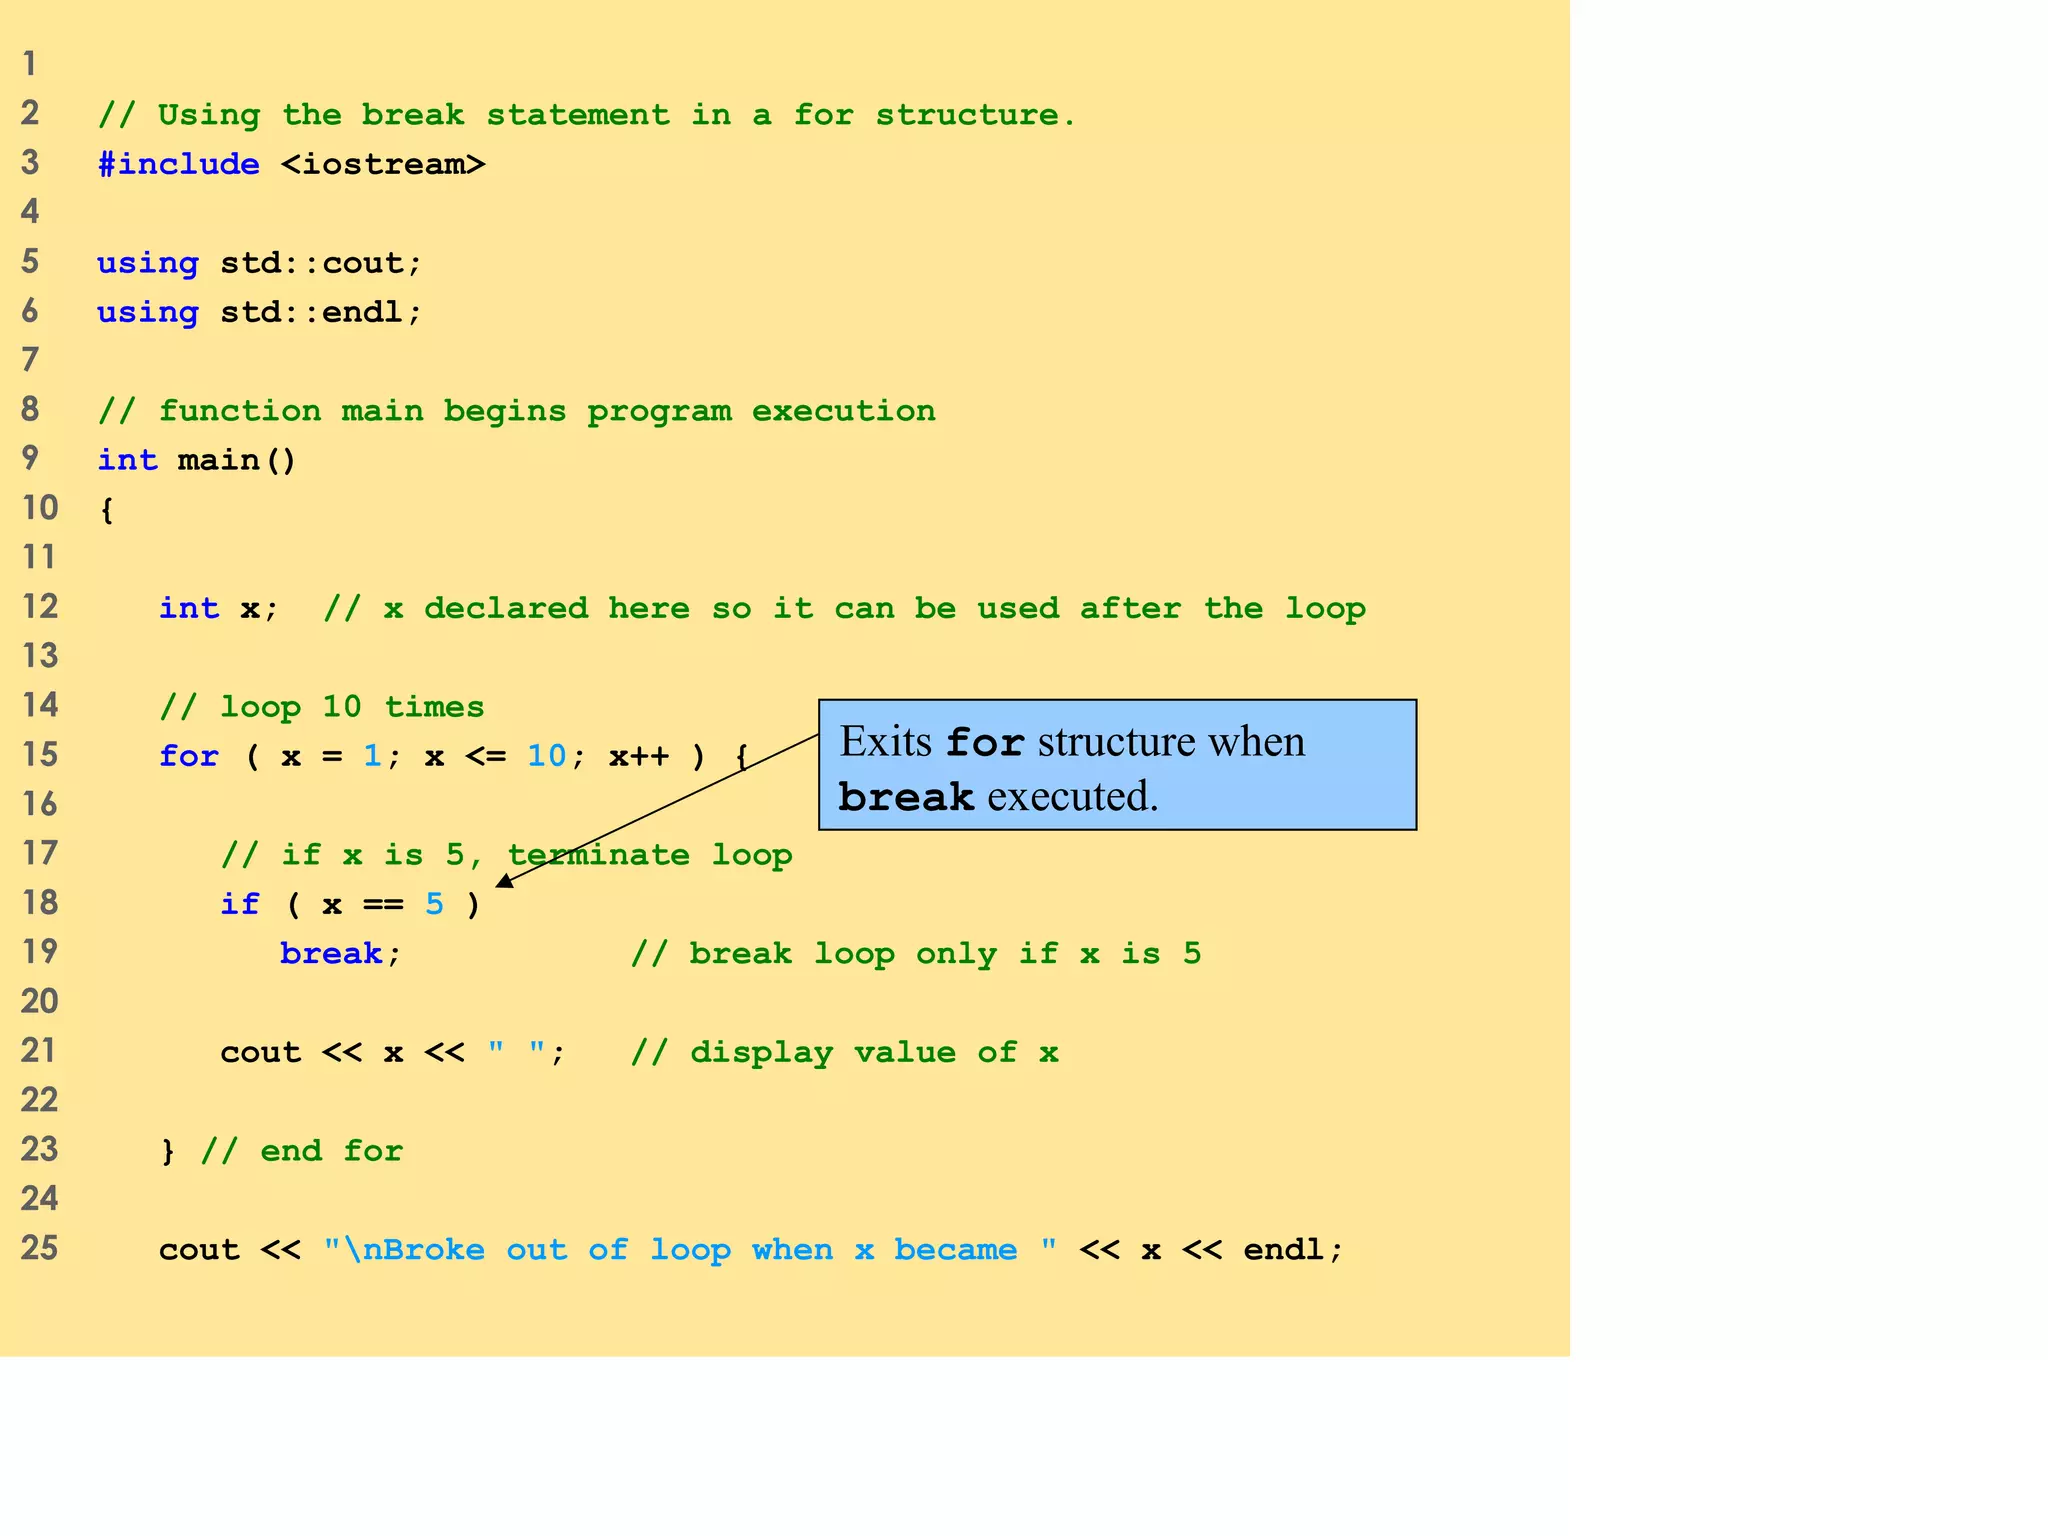Click the 'using std::endl;' line
Screen dimensions: 2048x1536
(260, 312)
